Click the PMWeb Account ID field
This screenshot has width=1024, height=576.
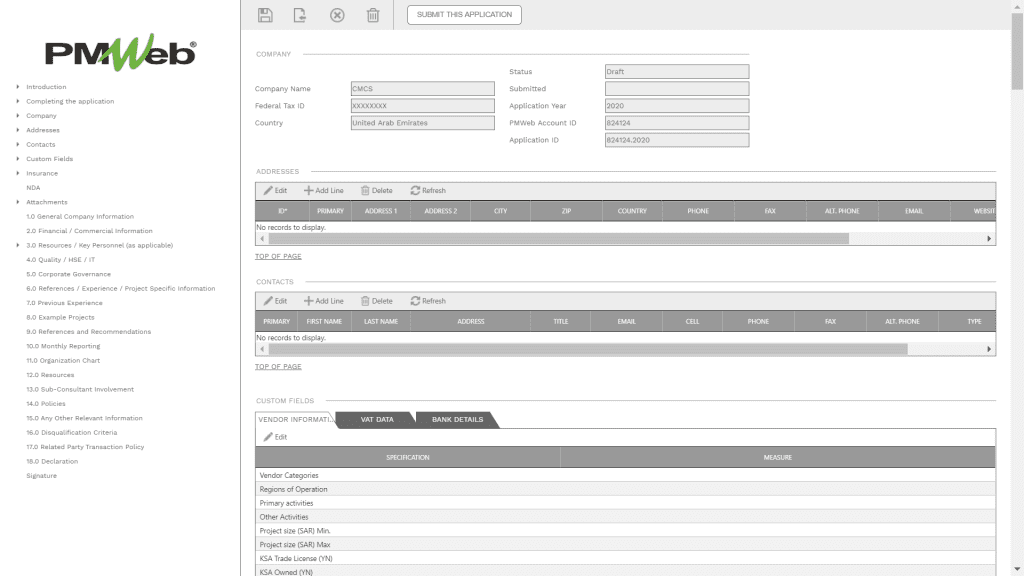pos(677,123)
